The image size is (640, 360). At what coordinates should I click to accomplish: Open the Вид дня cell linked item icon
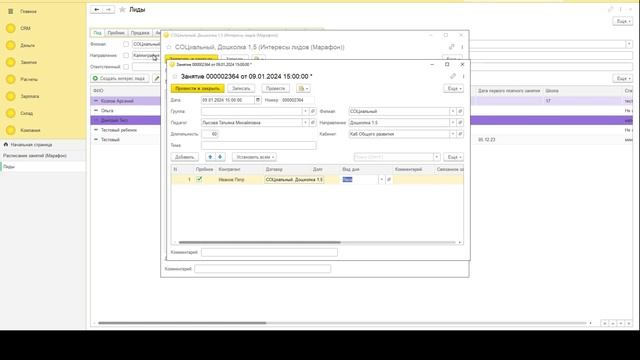[x=389, y=180]
